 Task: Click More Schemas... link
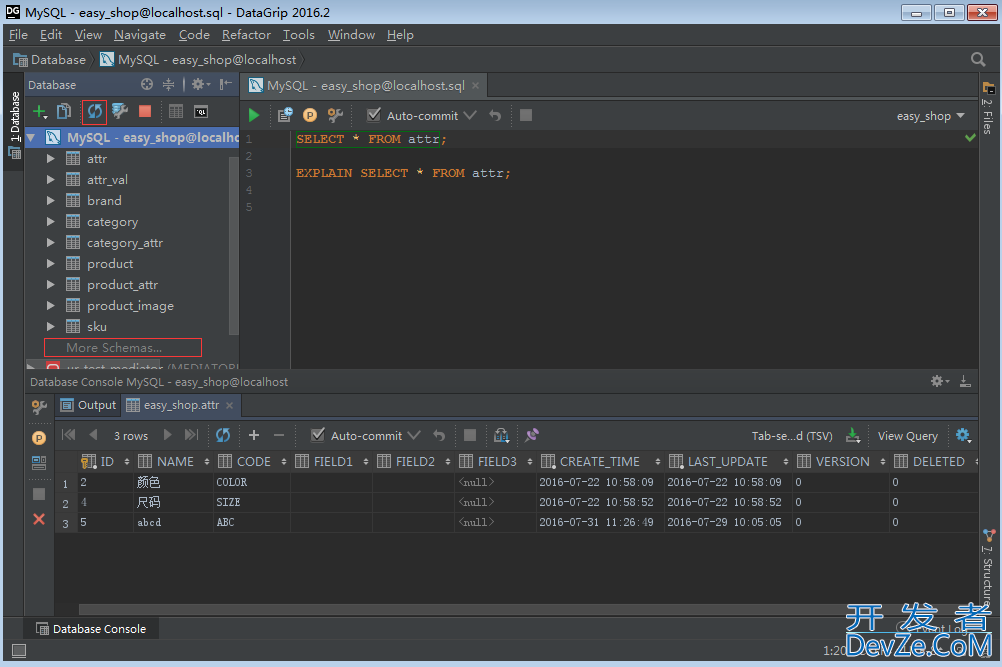coord(114,348)
